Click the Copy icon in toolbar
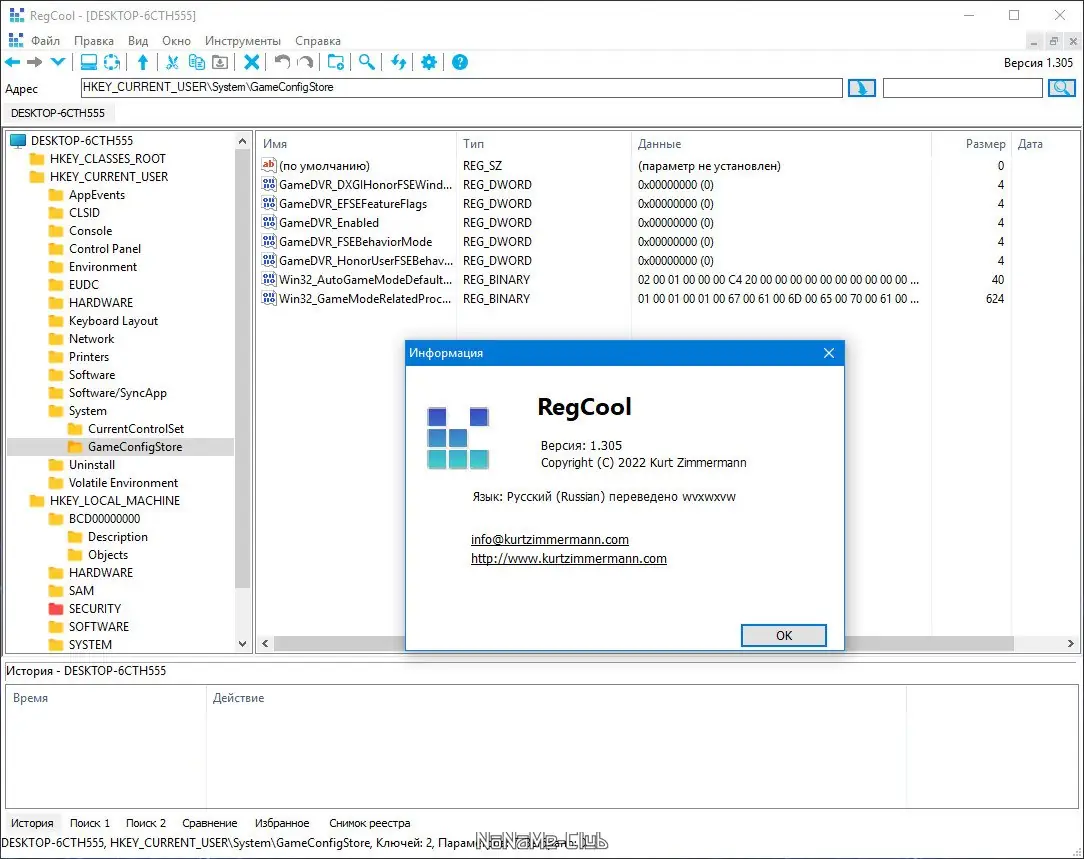1084x859 pixels. [196, 62]
